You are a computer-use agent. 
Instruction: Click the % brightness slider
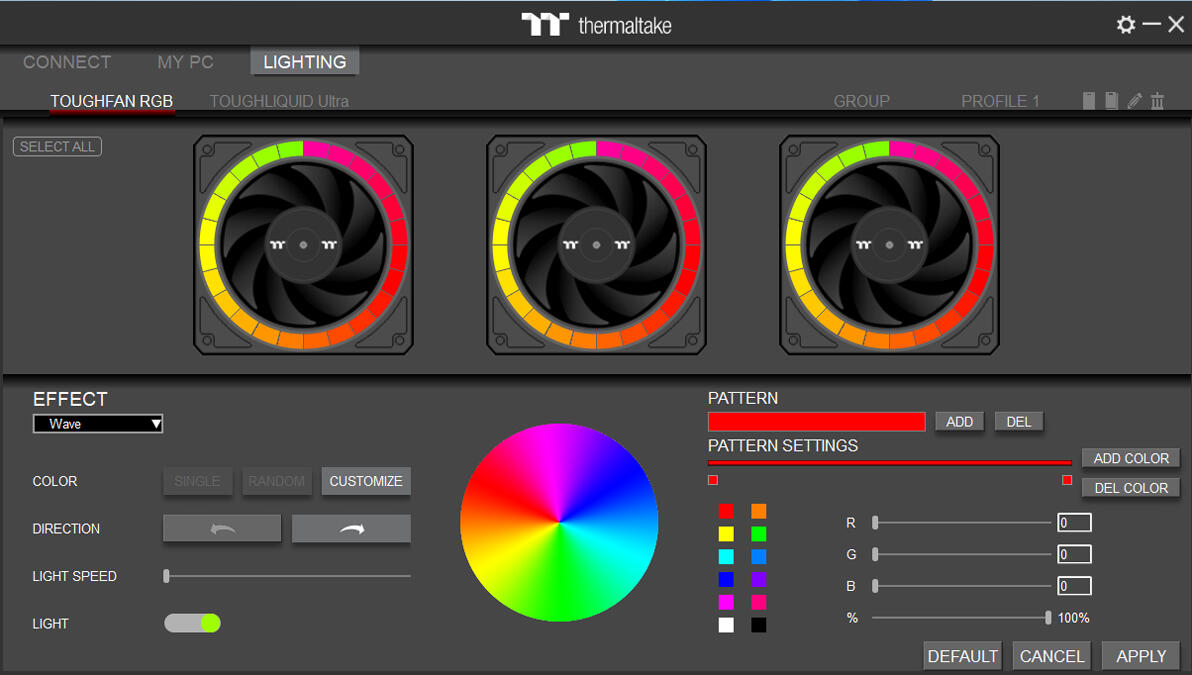coord(962,618)
